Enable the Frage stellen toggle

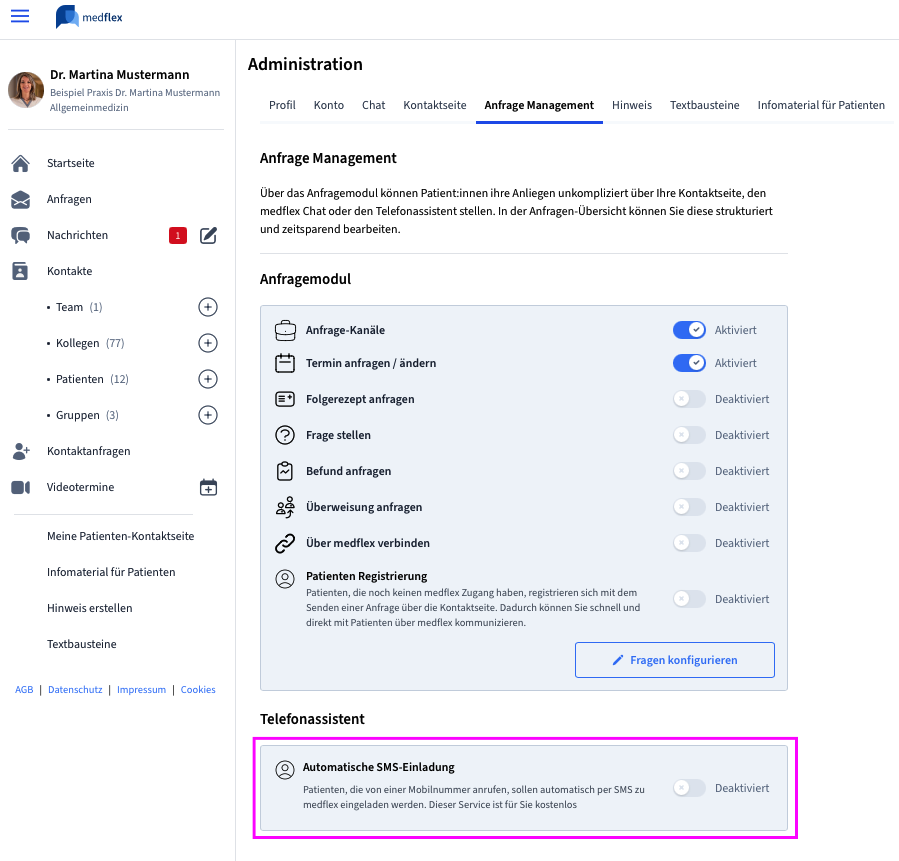(689, 435)
